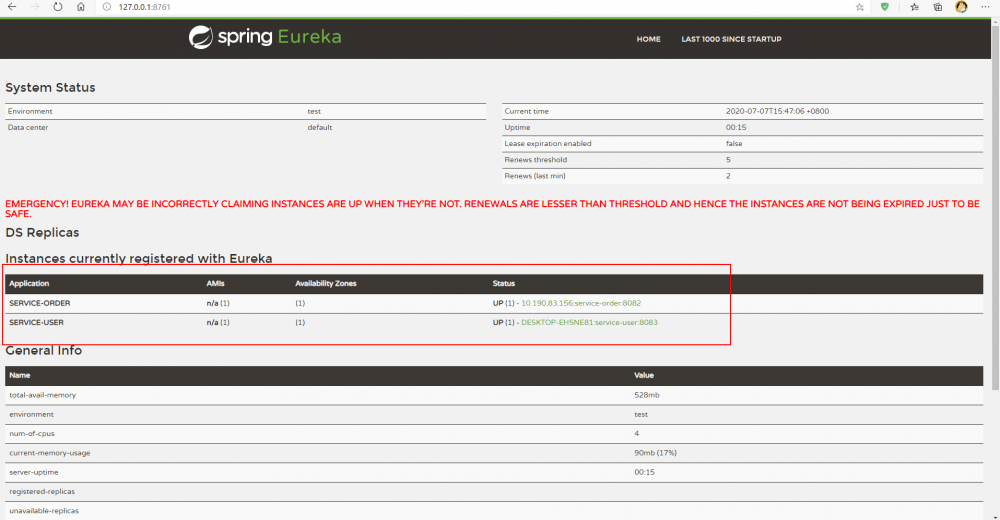The width and height of the screenshot is (1000, 520).
Task: Select the registered-replicas row name
Action: 42,491
